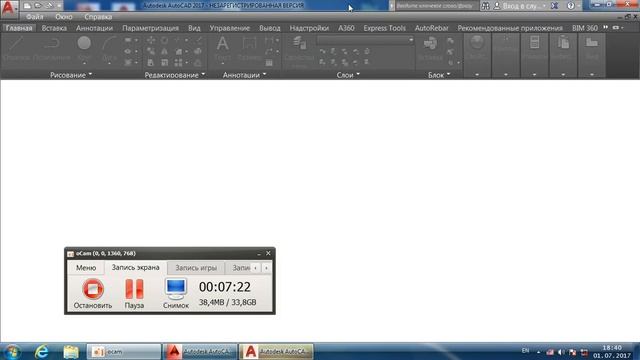Click the binoculars search icon in title bar
This screenshot has height=360, width=640.
point(485,6)
